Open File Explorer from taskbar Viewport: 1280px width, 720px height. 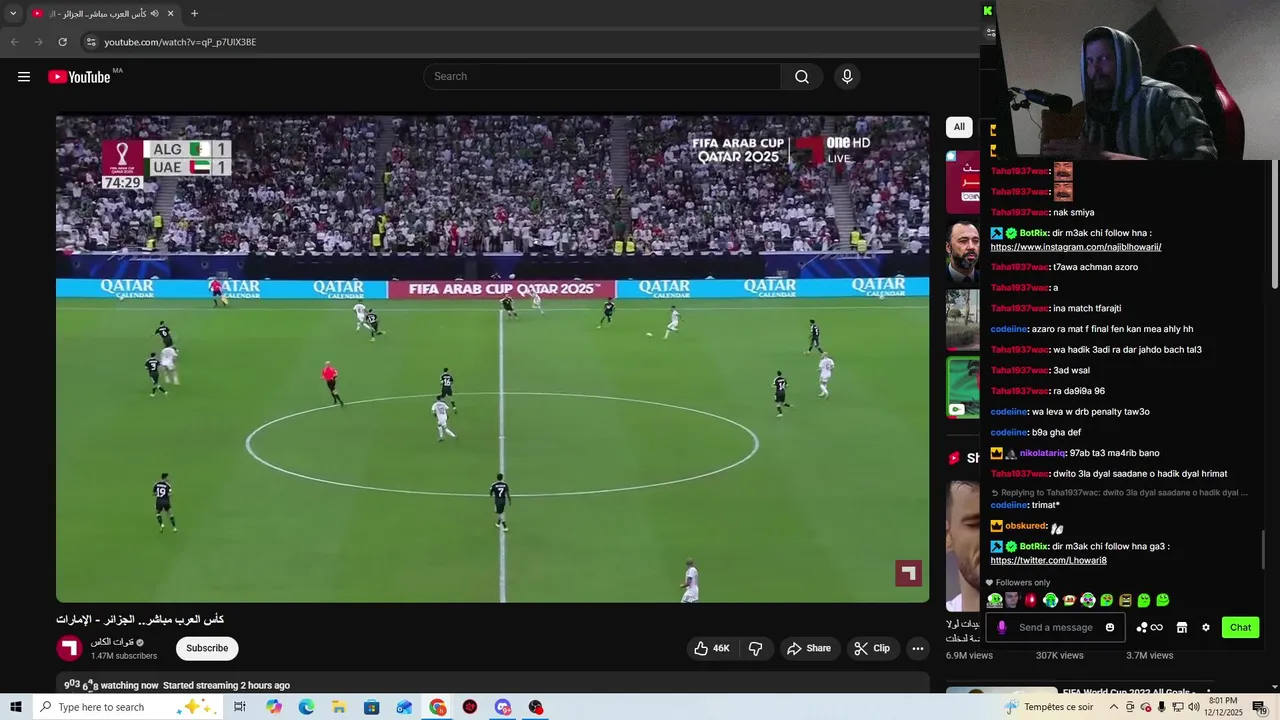[339, 707]
